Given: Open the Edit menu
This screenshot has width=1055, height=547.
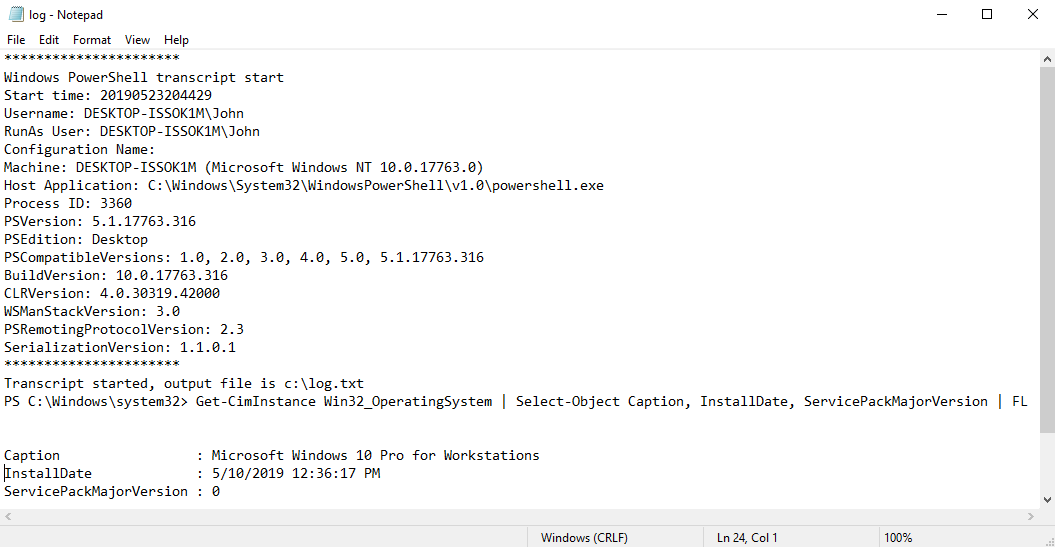Looking at the screenshot, I should click(48, 40).
